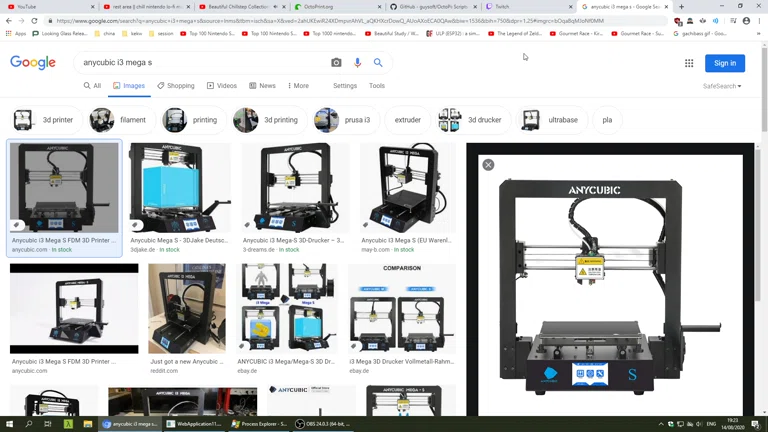768x432 pixels.
Task: Show hidden system tray icons chevron
Action: (x=661, y=424)
